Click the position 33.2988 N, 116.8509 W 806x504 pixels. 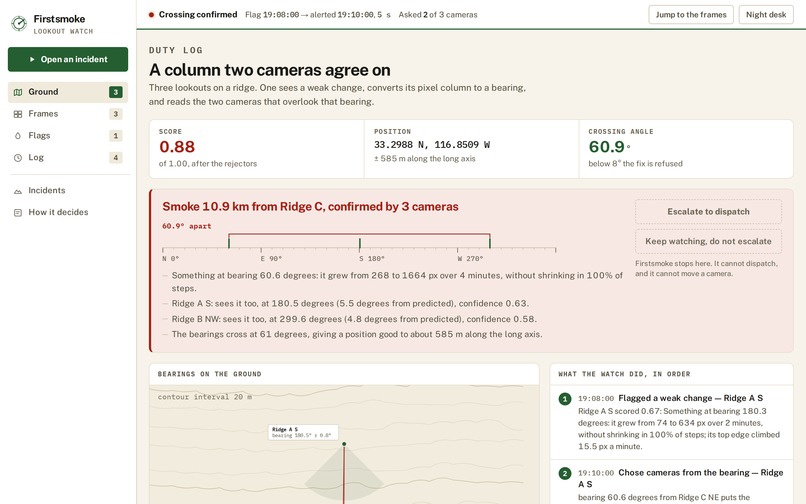click(432, 145)
